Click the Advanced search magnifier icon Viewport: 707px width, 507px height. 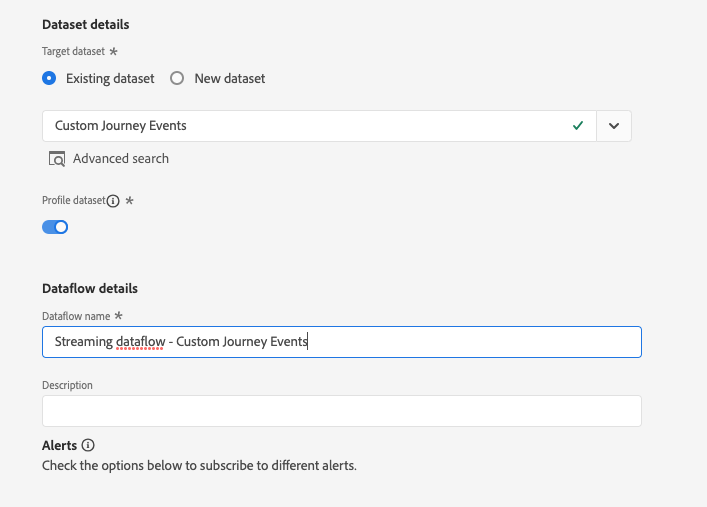pyautogui.click(x=57, y=159)
